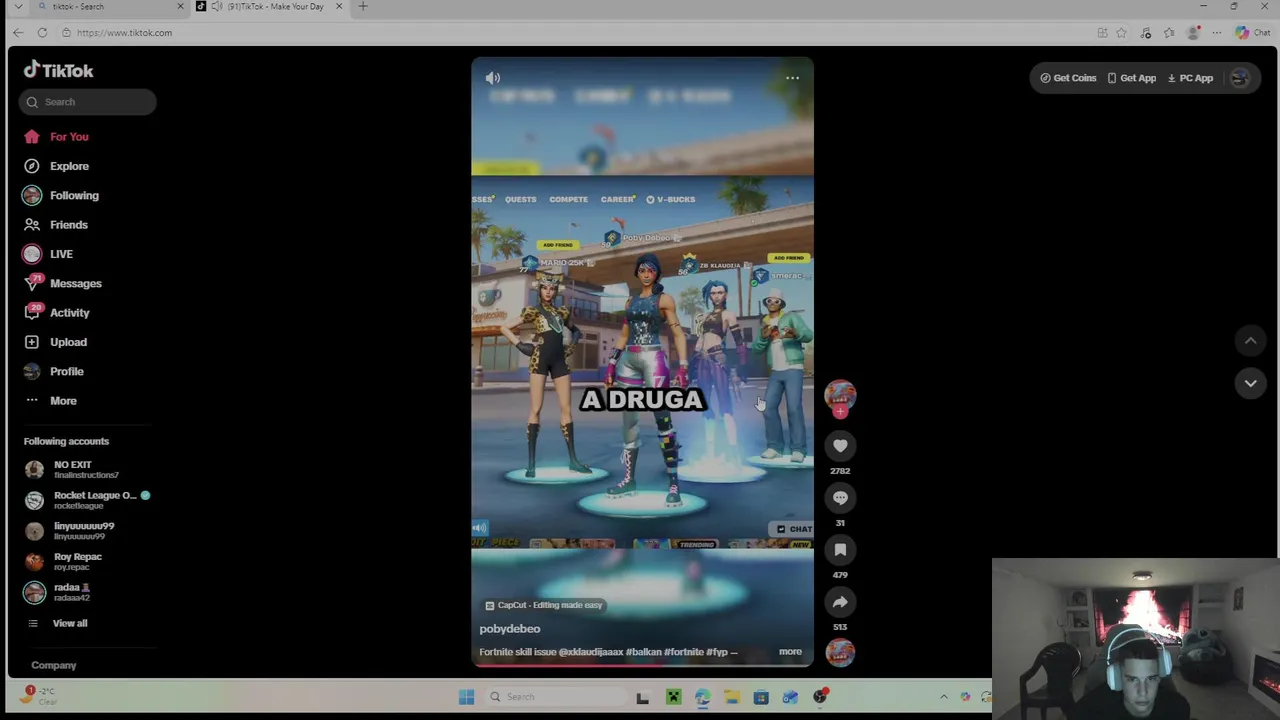Open Minecraft from the taskbar
1280x720 pixels.
(673, 697)
